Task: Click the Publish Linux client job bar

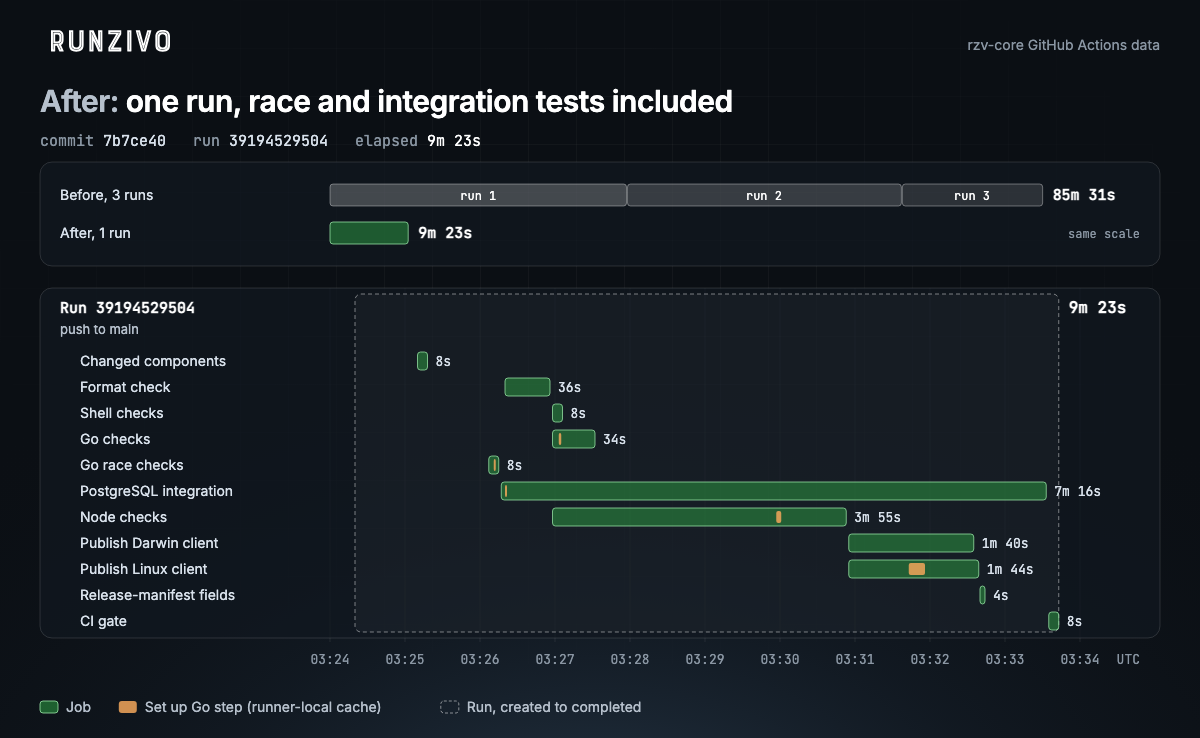Action: pos(914,569)
